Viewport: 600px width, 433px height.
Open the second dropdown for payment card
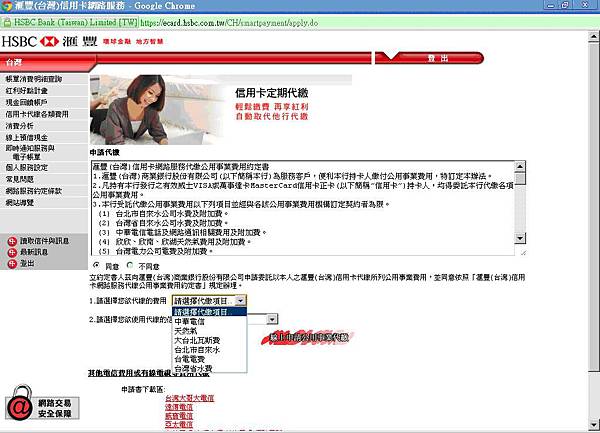[272, 319]
